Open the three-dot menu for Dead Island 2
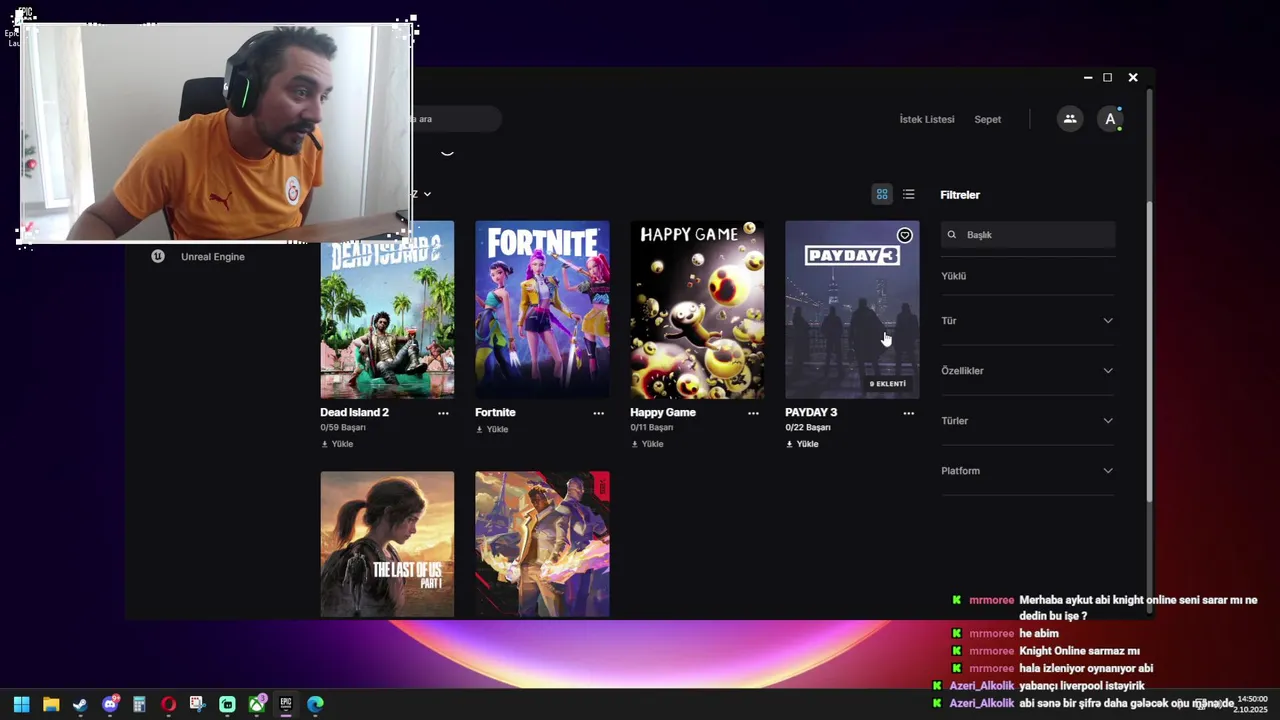Image resolution: width=1280 pixels, height=720 pixels. [x=443, y=413]
